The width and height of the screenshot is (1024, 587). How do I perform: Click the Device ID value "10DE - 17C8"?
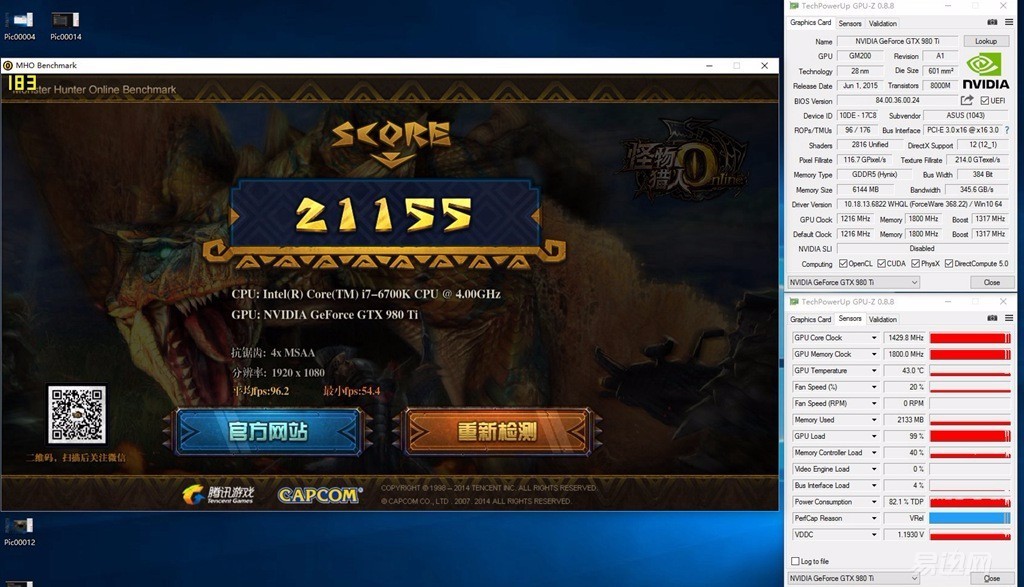[858, 116]
